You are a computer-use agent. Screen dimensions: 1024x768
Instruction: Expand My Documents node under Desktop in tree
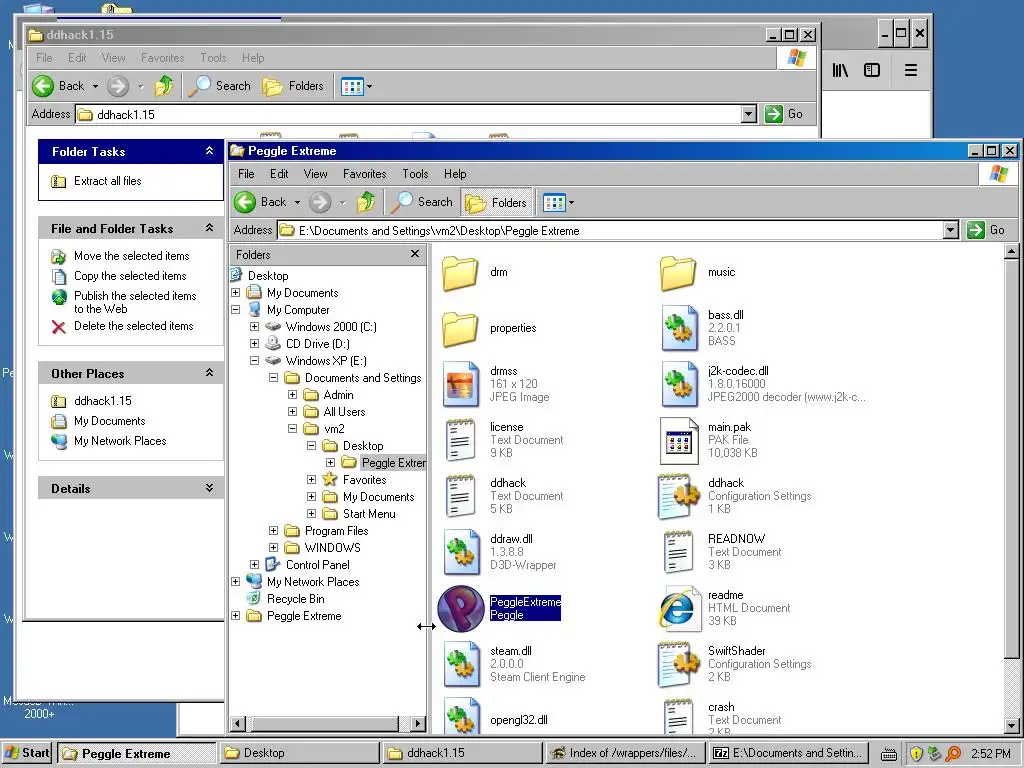tap(236, 293)
